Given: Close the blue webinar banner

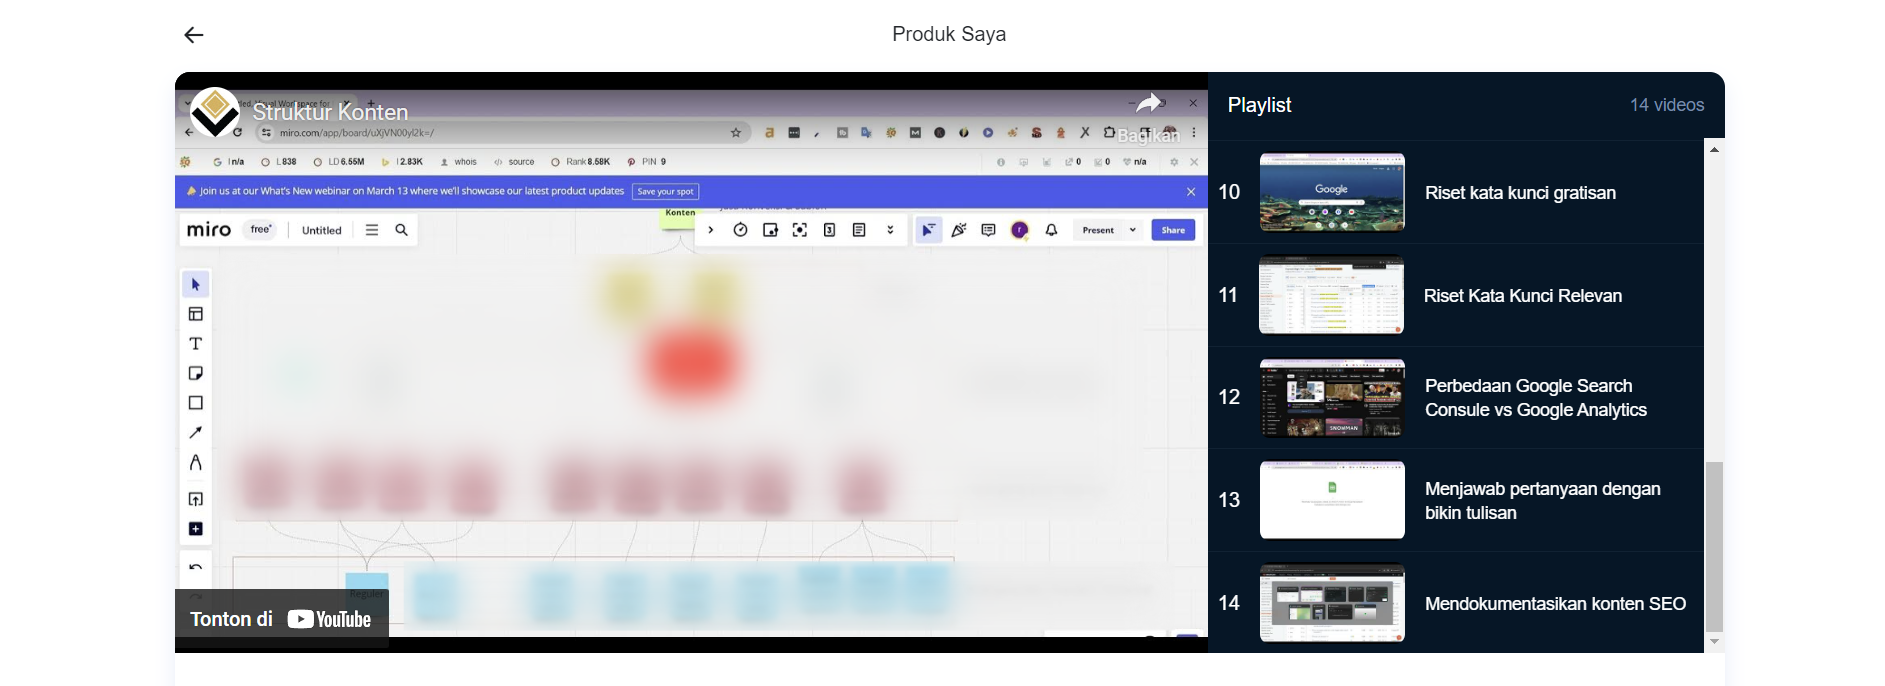Looking at the screenshot, I should (1191, 191).
